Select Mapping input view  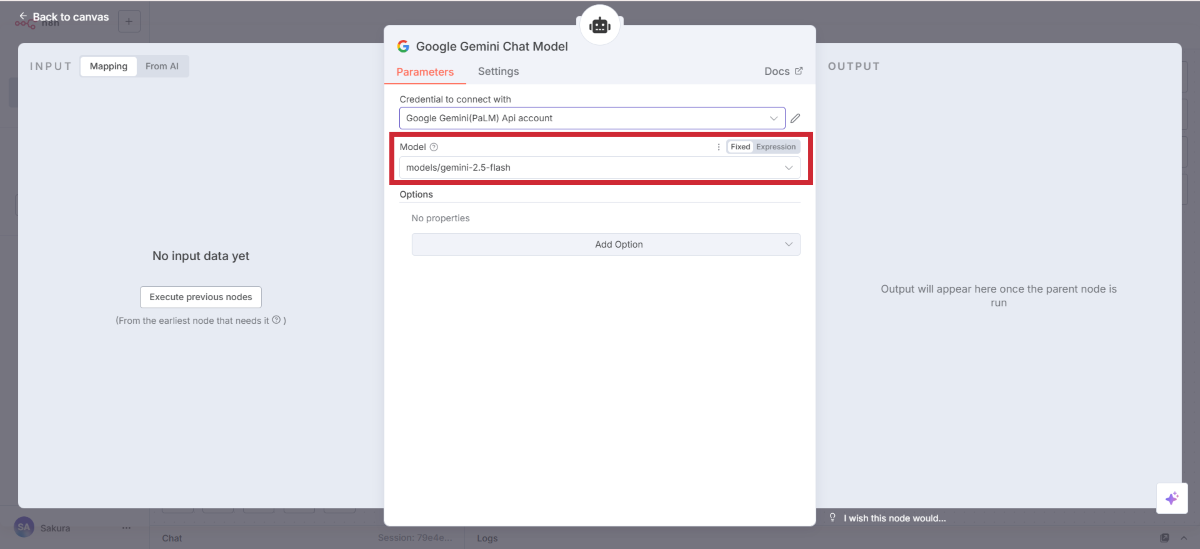[109, 66]
